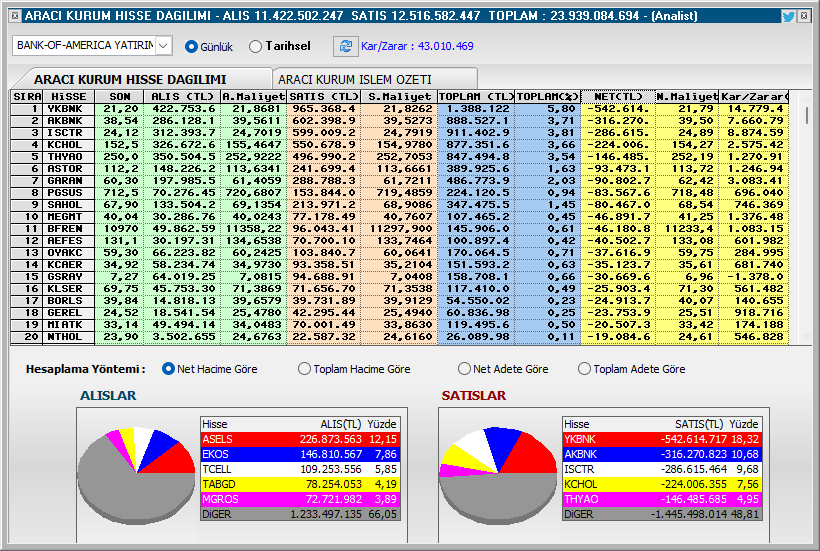
Task: Select the BFREN row in the table
Action: 400,229
